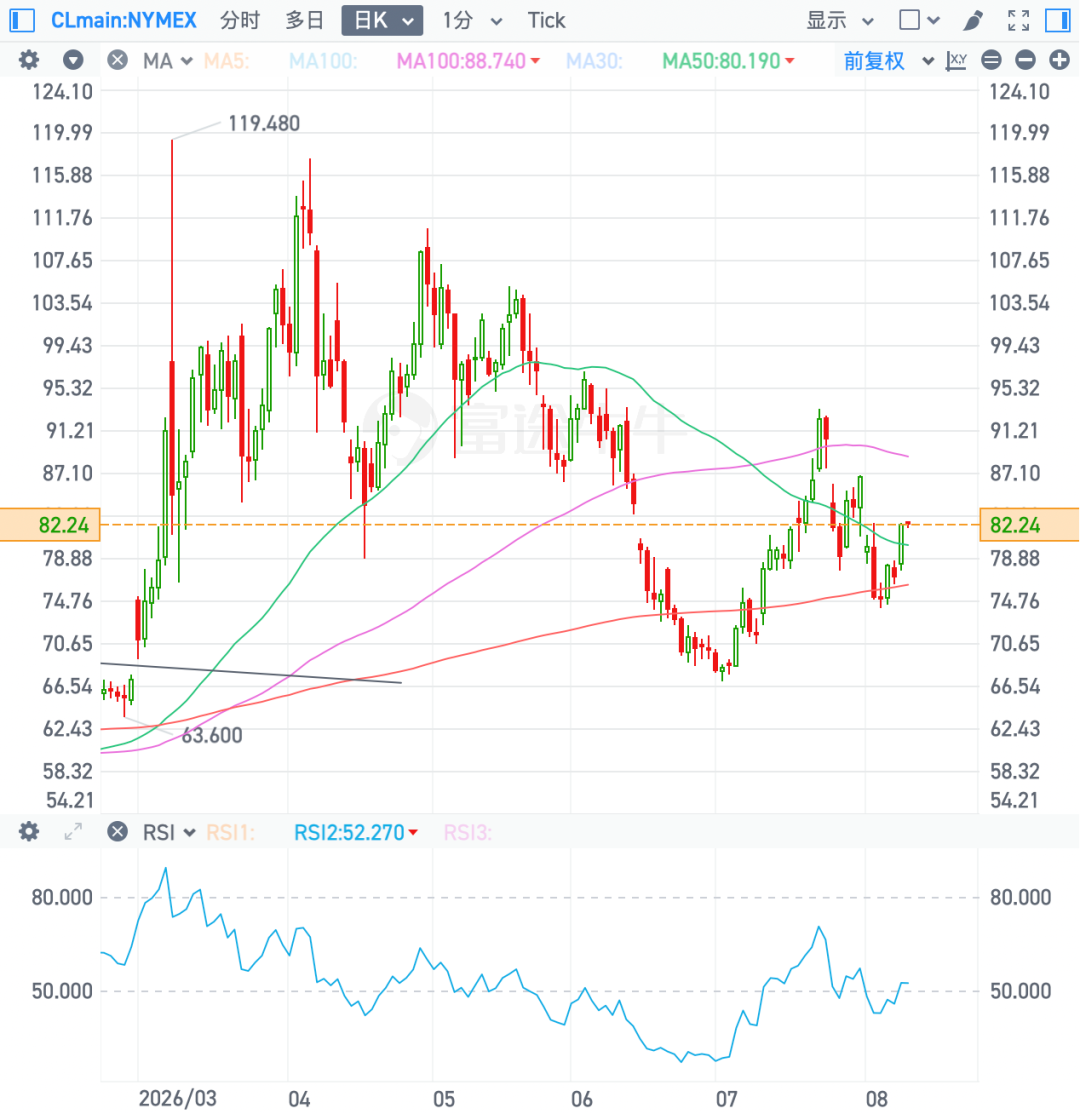Toggle the faded blue MA100 line
Viewport: 1080px width, 1114px height.
coord(323,61)
